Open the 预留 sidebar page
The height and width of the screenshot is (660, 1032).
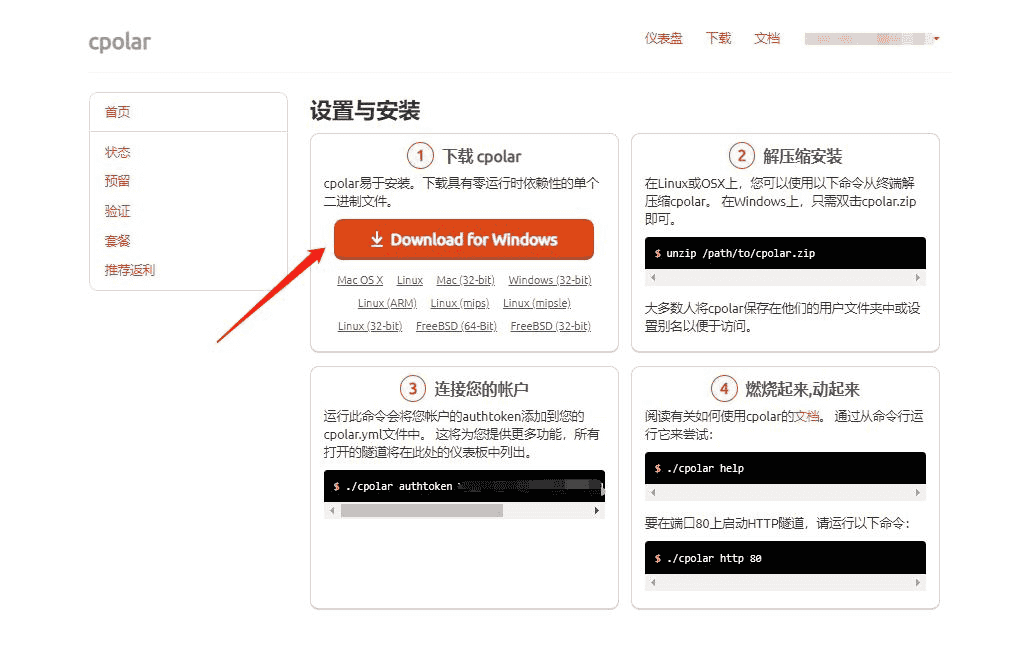(117, 181)
